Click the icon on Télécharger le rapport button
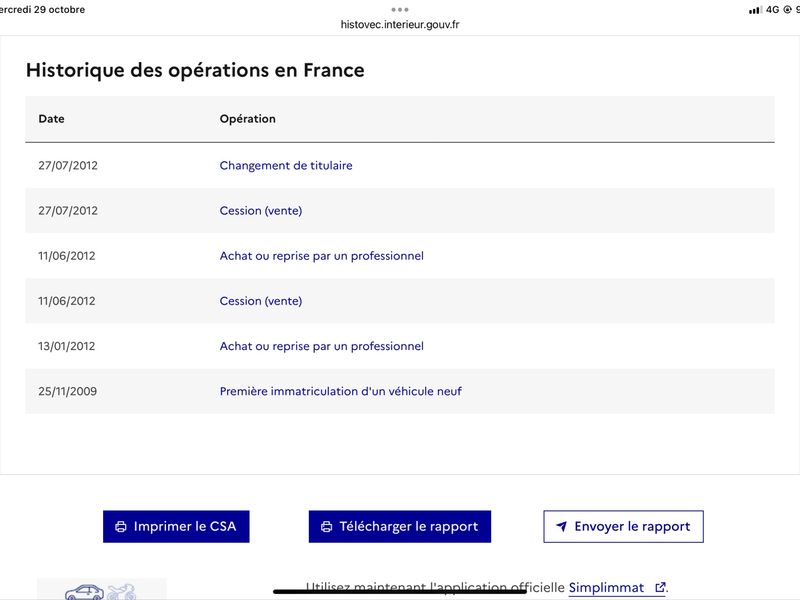Screen dimensions: 800x600 (x=326, y=527)
